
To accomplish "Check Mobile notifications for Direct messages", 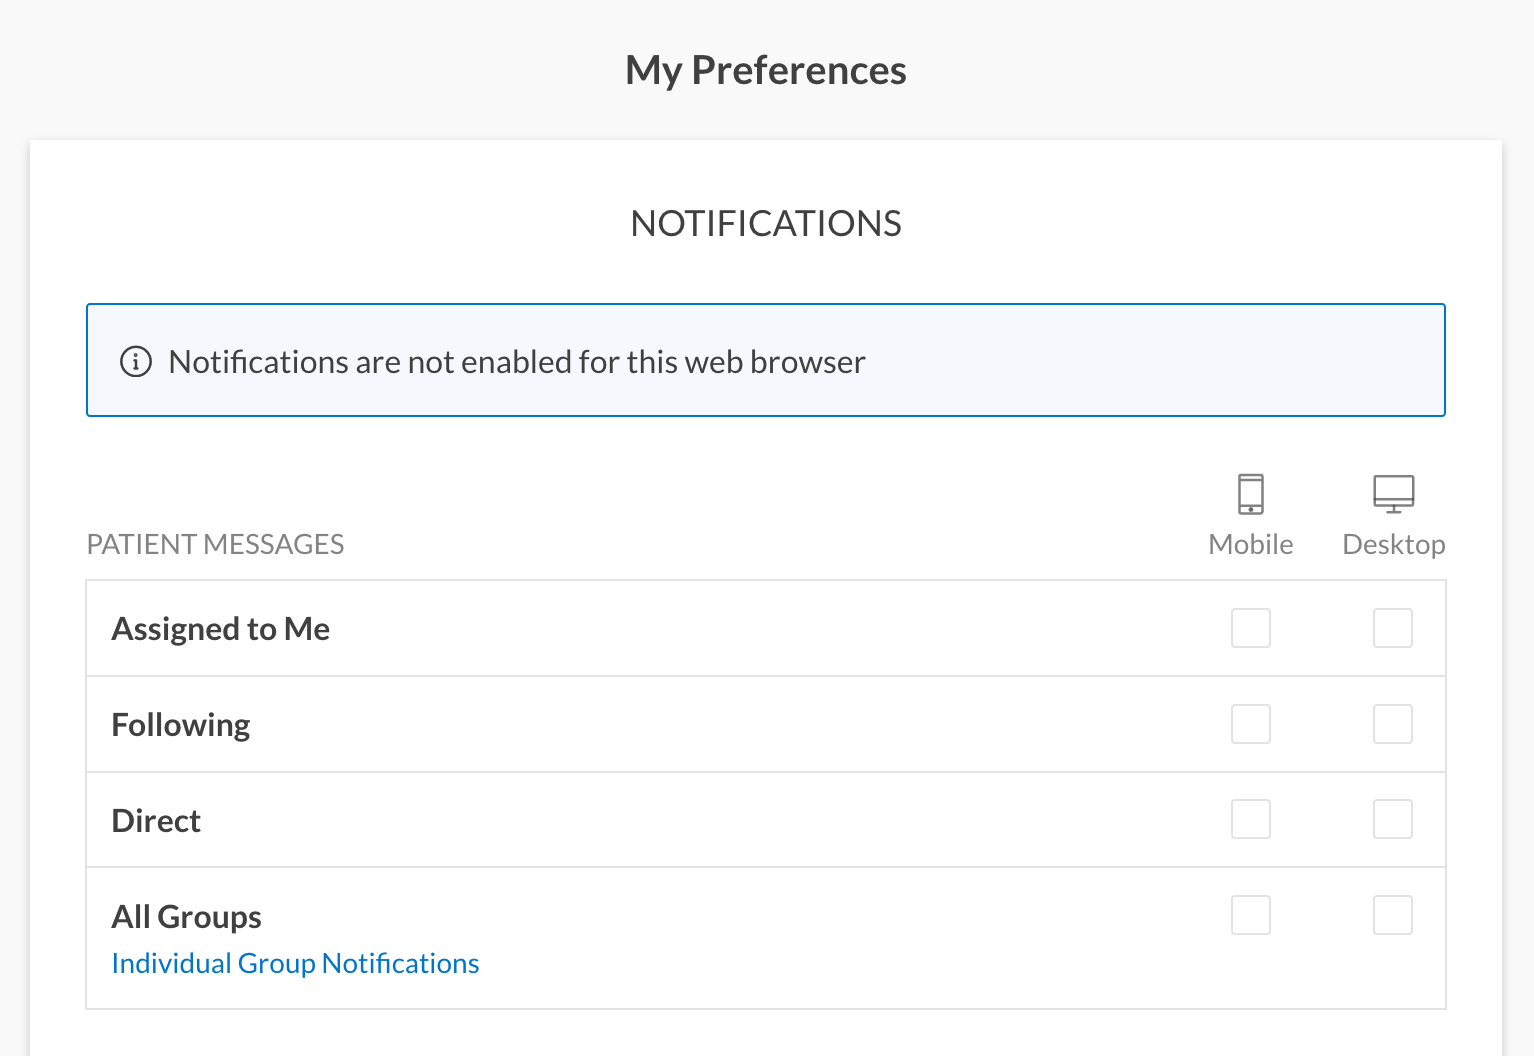I will point(1250,819).
